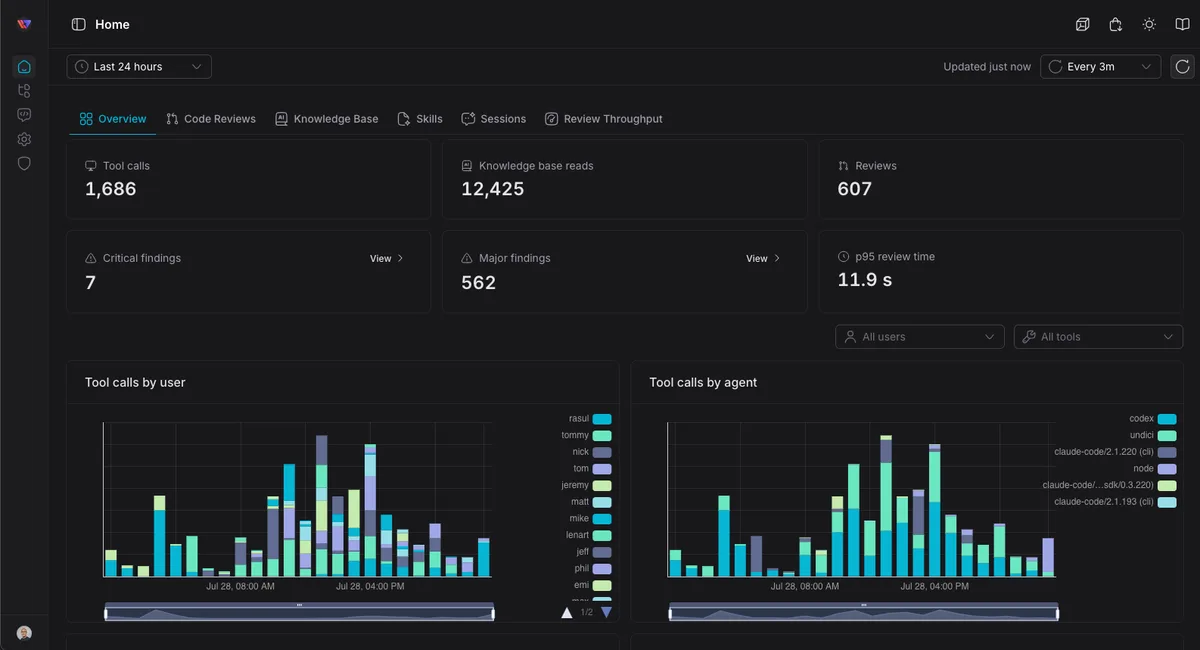Click the Reviews value 607

coord(855,189)
